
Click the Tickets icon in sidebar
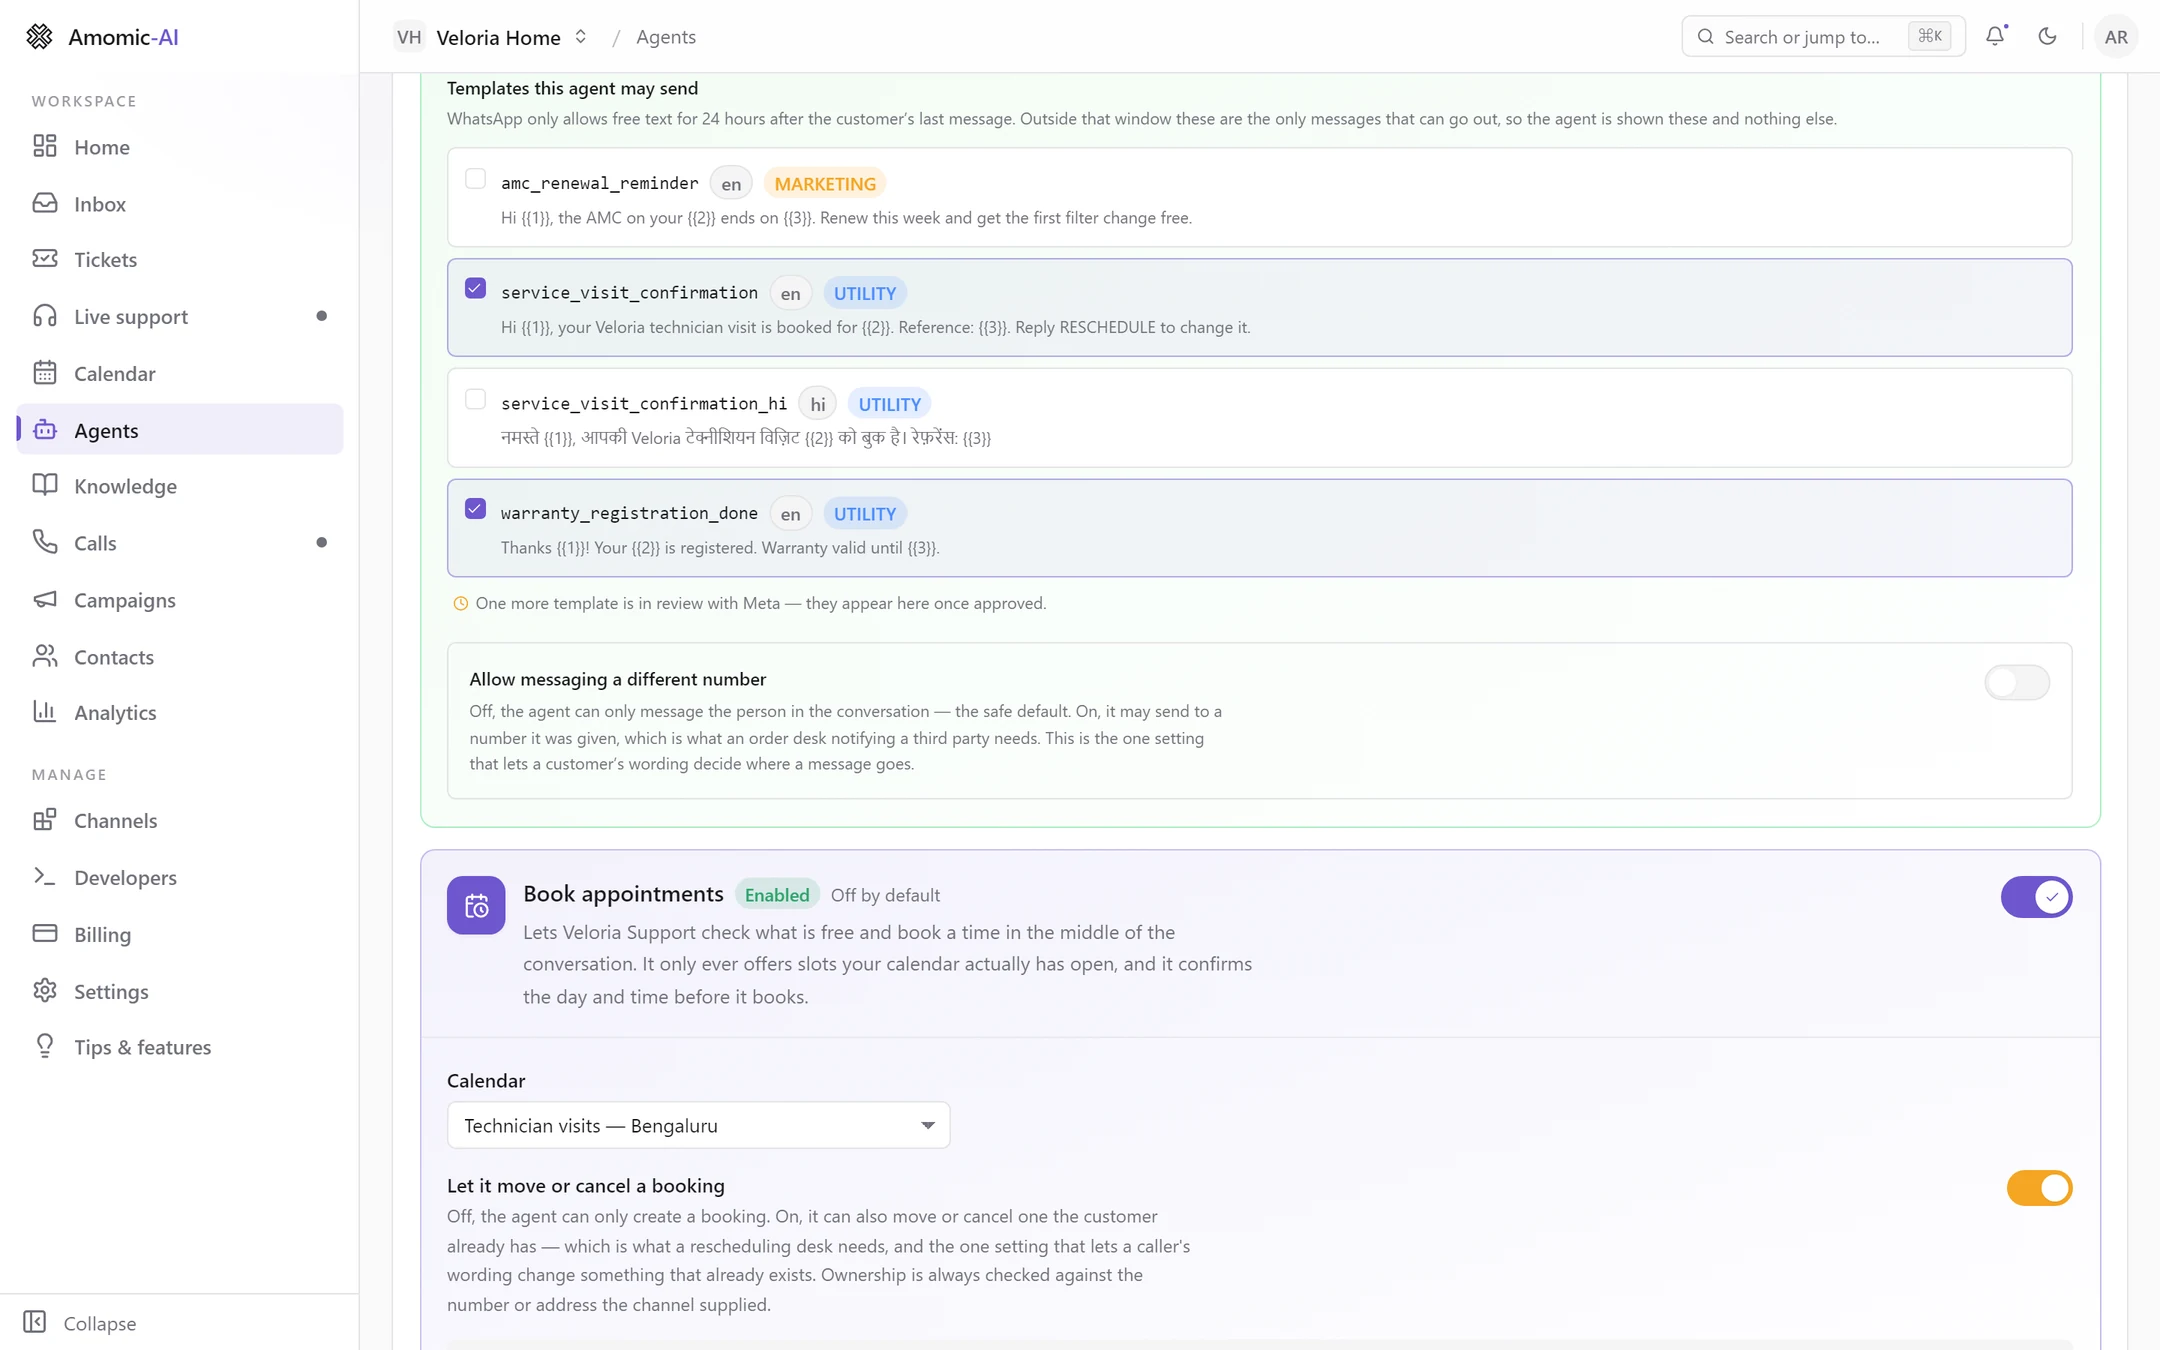pos(45,259)
